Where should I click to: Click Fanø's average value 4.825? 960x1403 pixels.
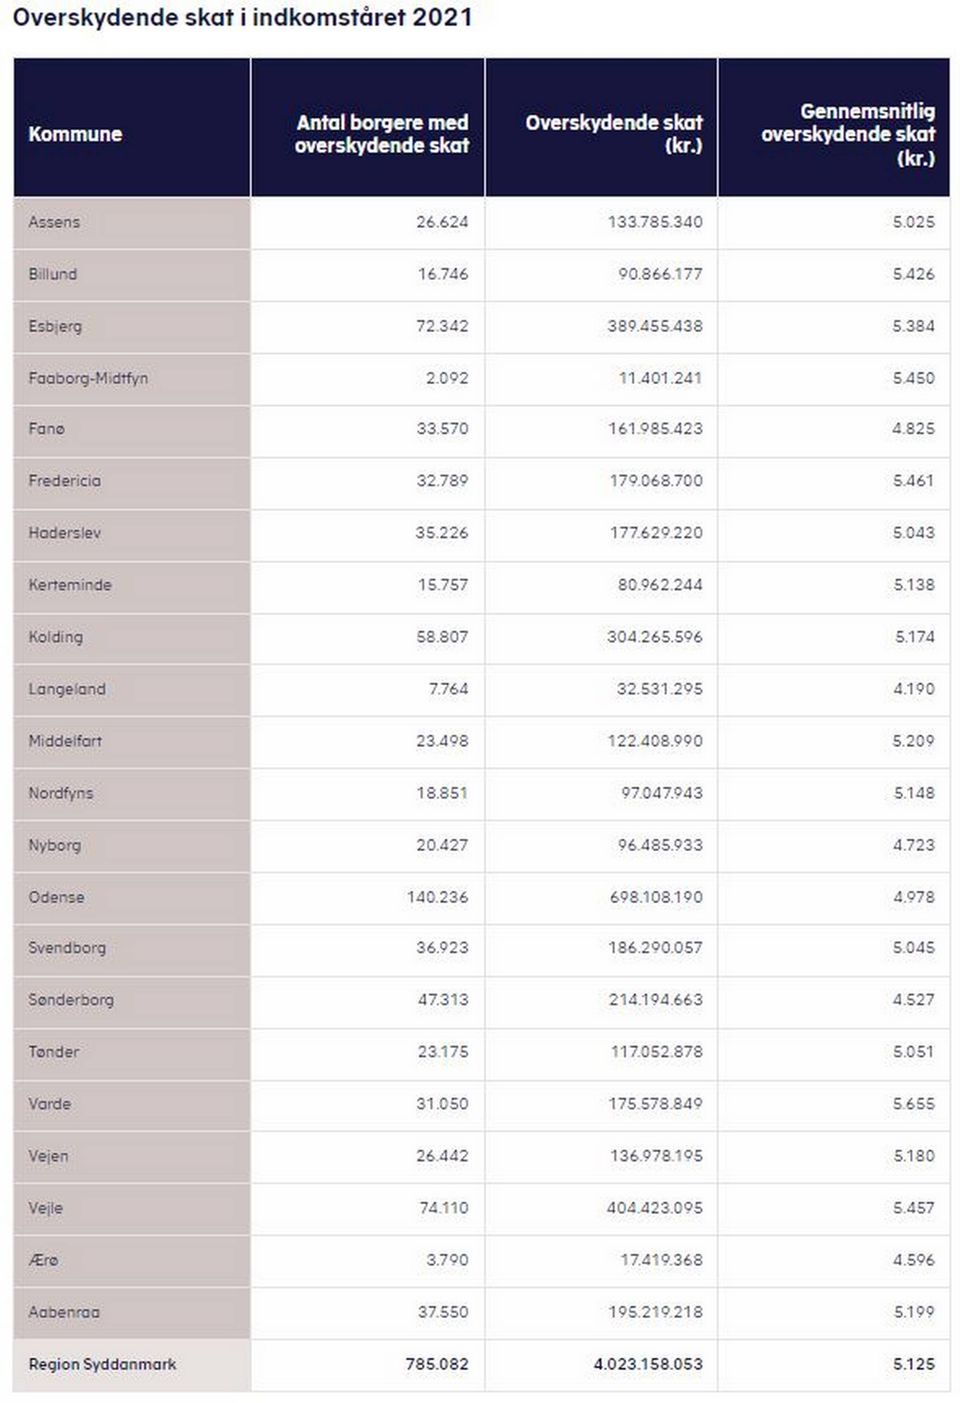pyautogui.click(x=914, y=429)
